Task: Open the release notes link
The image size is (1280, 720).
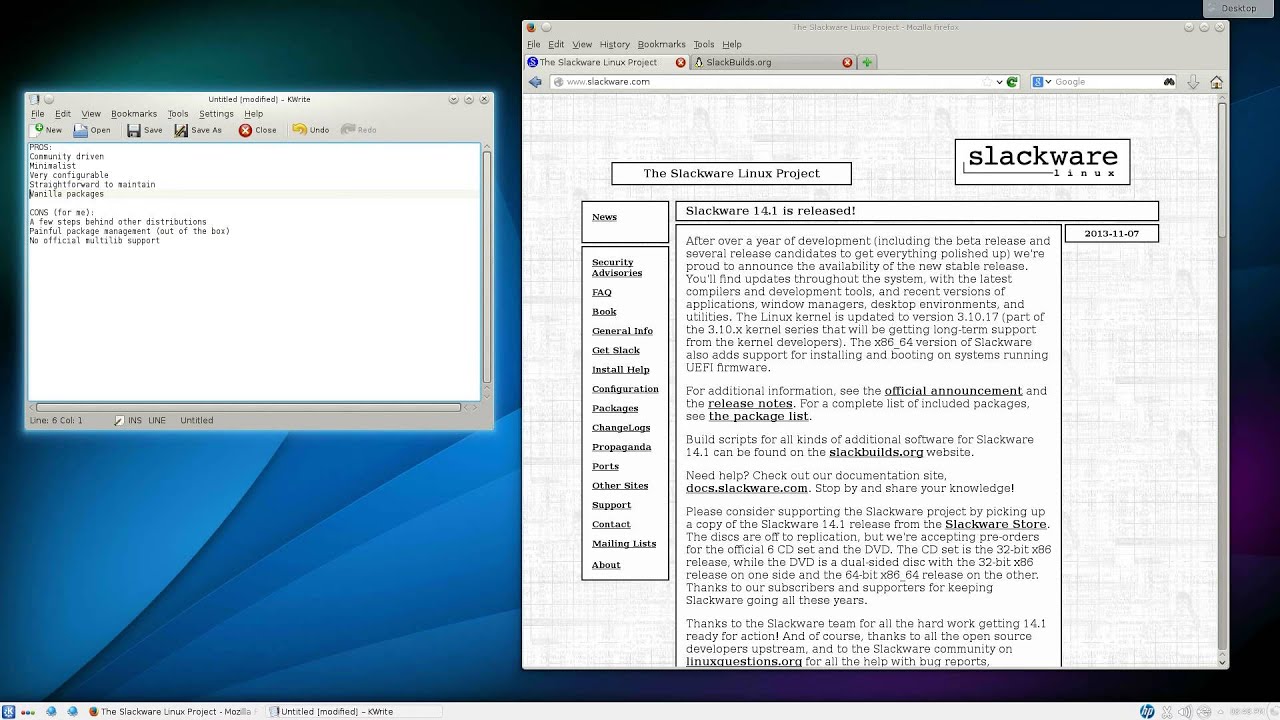Action: [x=750, y=404]
